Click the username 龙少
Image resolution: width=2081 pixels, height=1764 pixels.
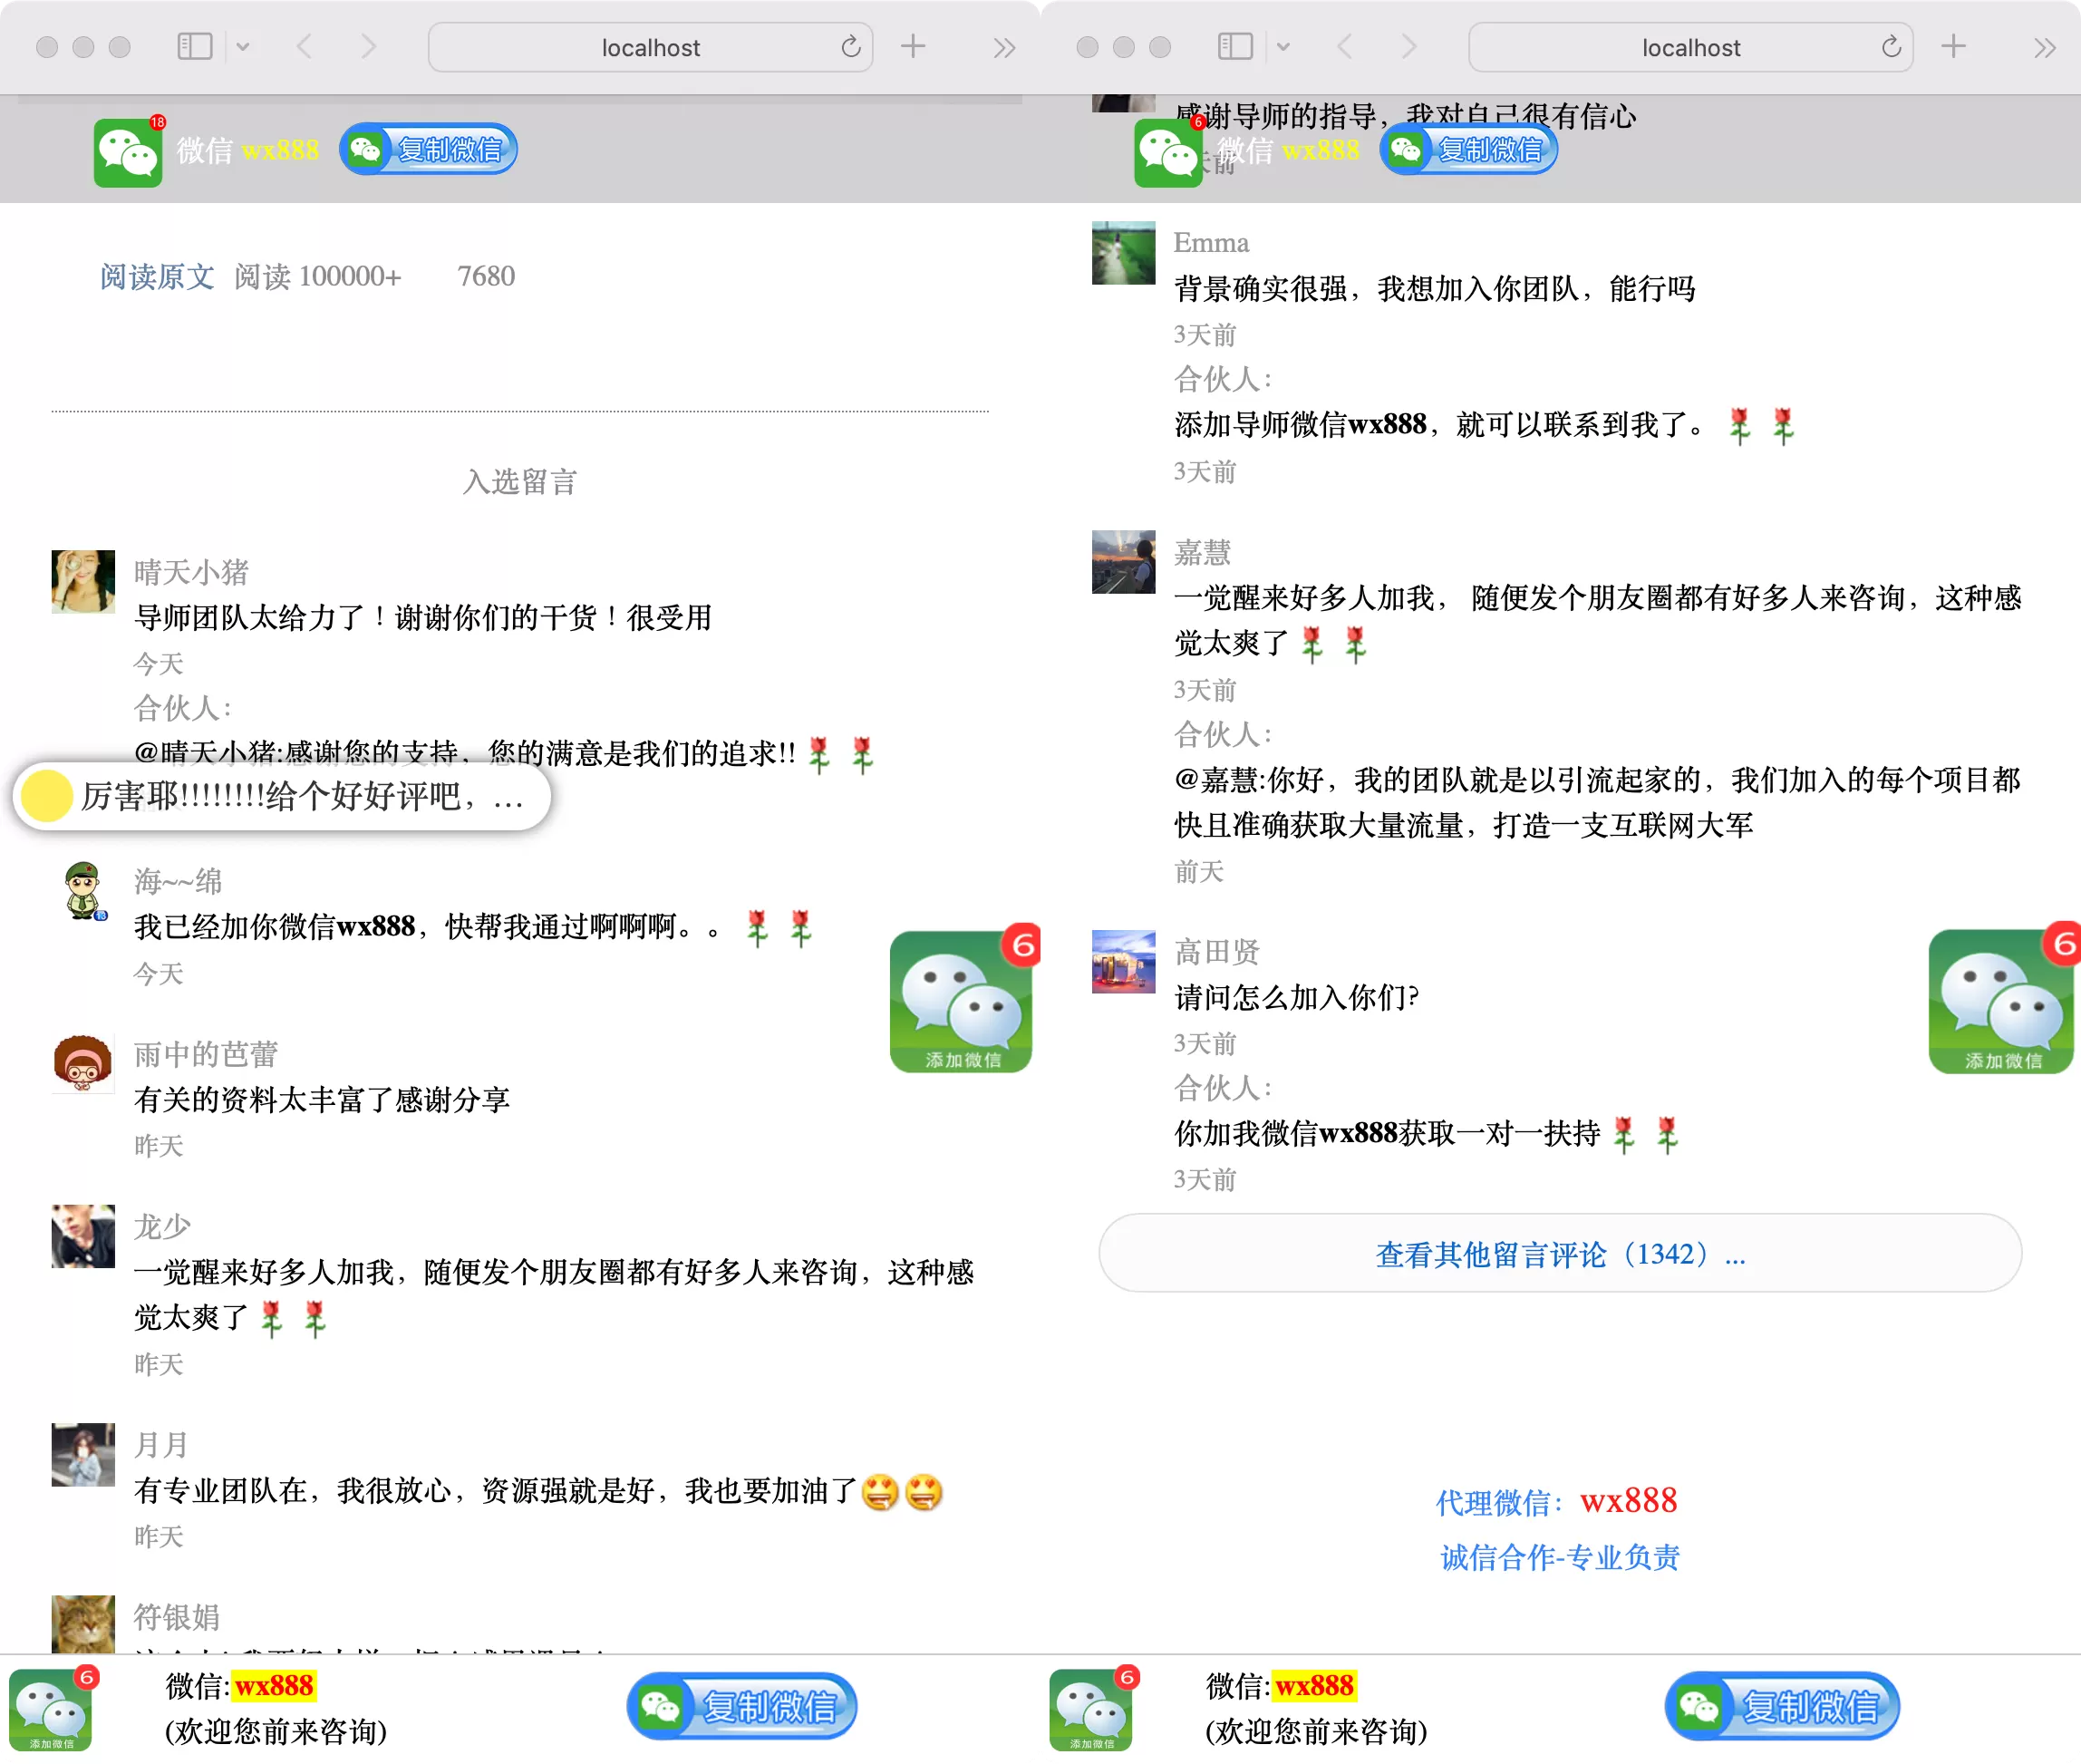tap(162, 1226)
